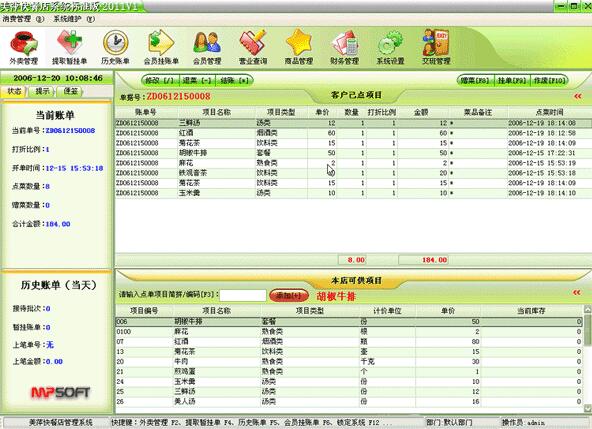Switch to the 便签 tab
The width and height of the screenshot is (592, 429).
[71, 91]
